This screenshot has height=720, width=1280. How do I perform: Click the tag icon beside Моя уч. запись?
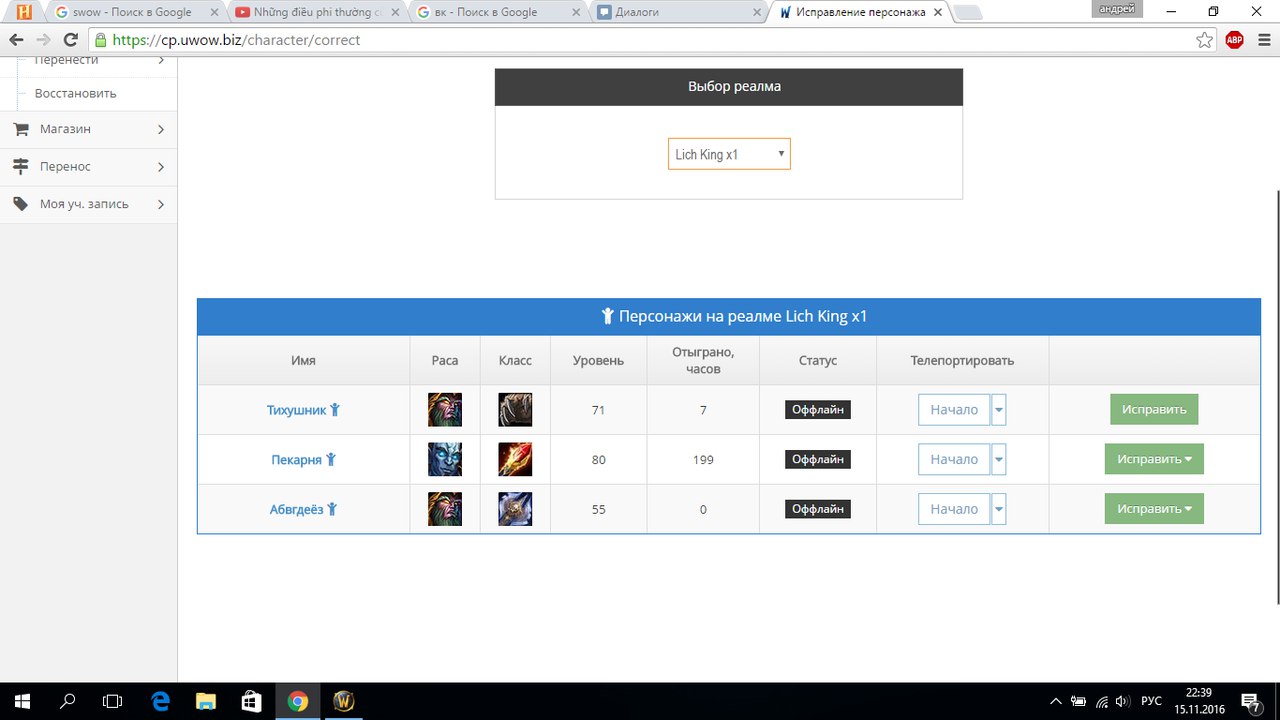(20, 204)
